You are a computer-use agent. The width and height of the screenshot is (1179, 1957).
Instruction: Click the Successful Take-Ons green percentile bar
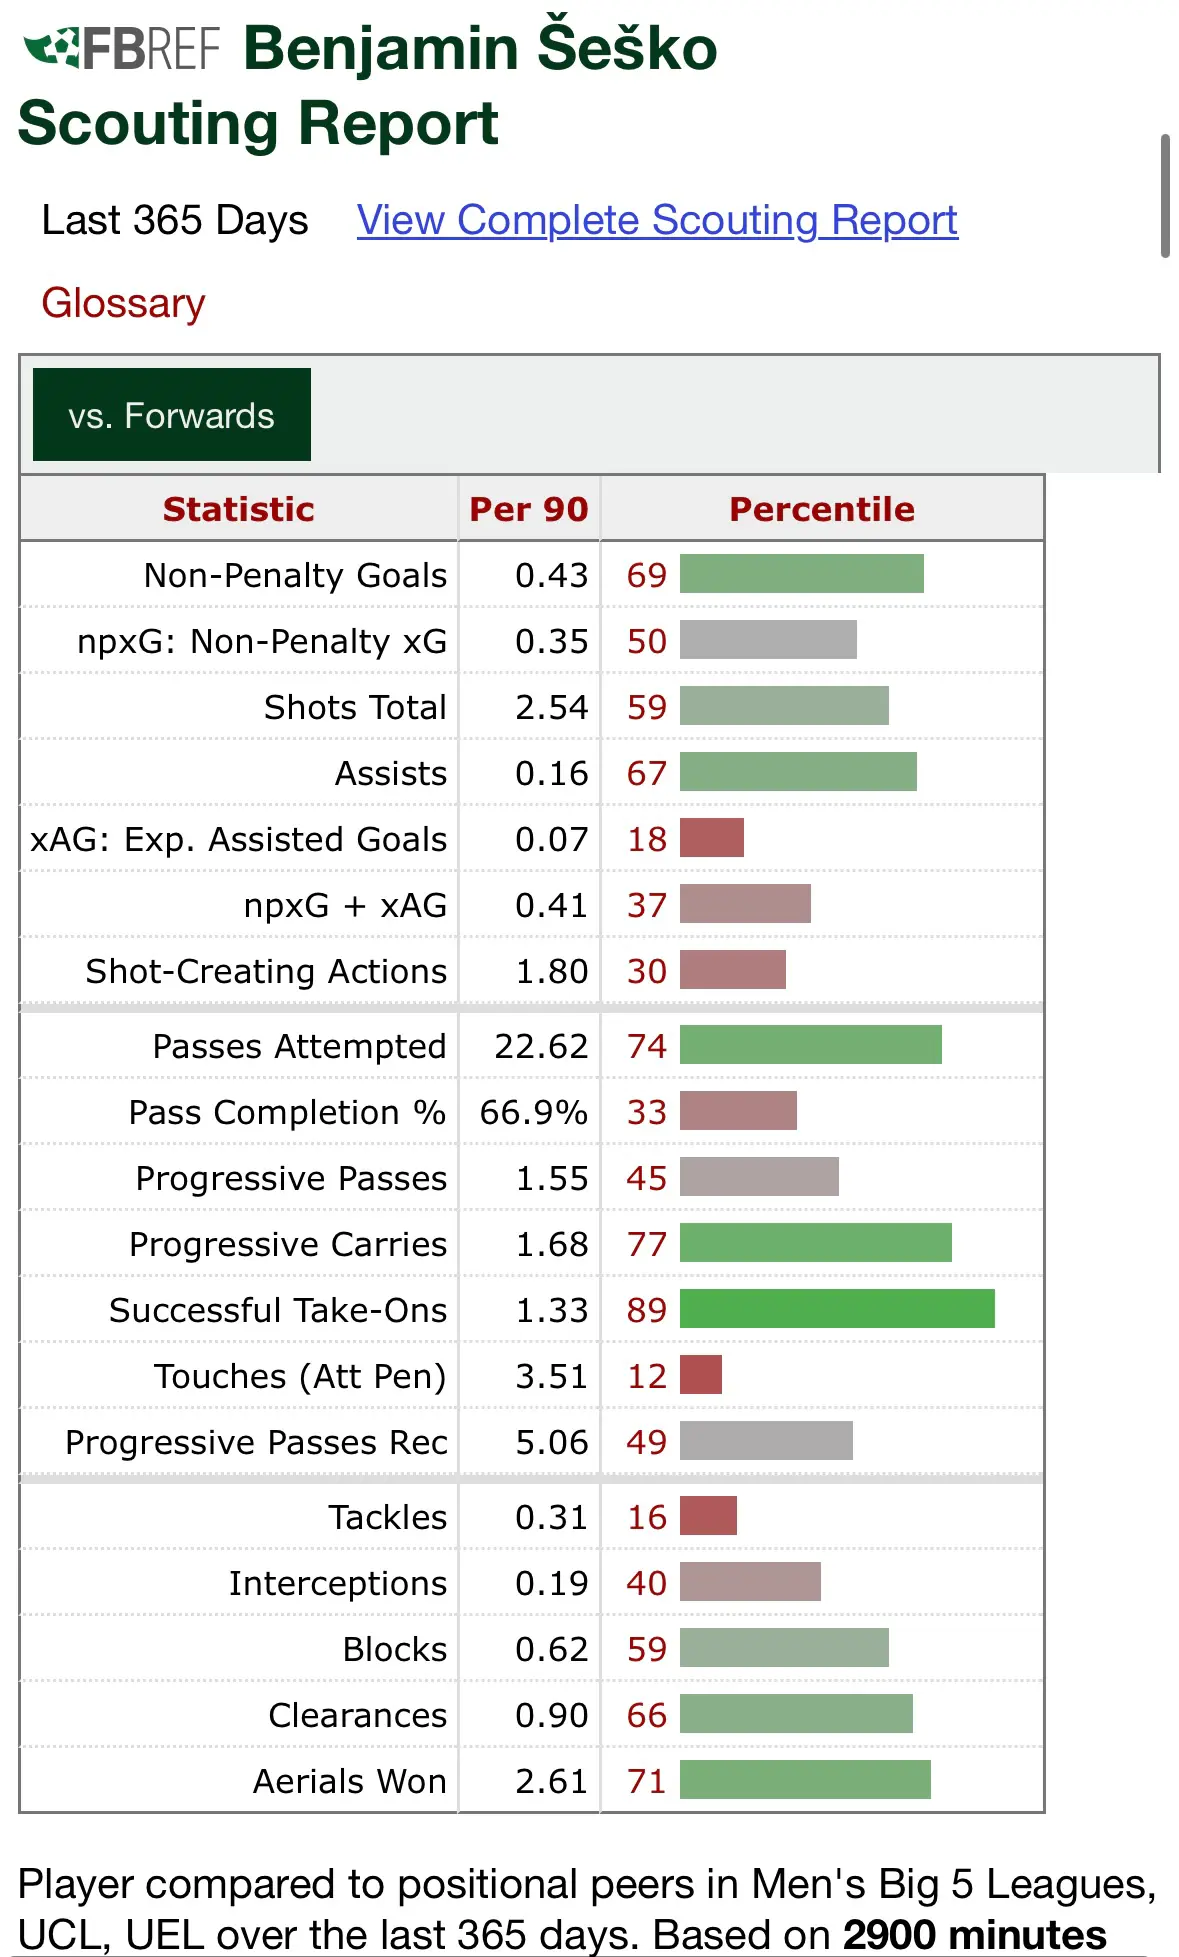(x=837, y=1309)
